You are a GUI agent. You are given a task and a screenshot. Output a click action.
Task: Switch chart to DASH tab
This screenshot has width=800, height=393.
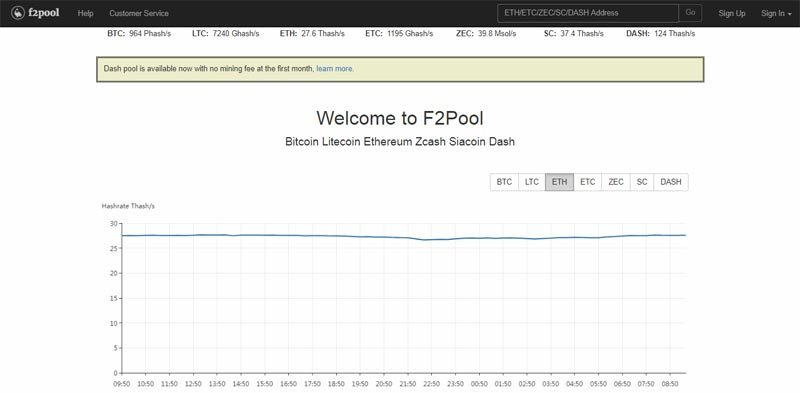point(670,182)
